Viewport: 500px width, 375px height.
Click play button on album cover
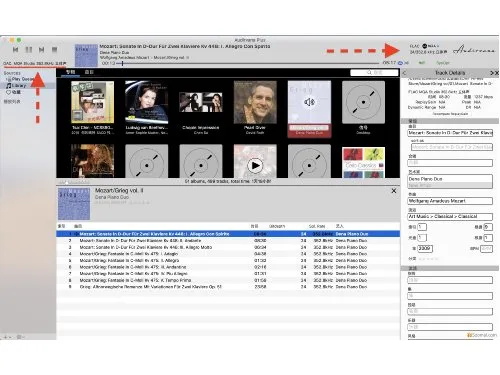[x=255, y=165]
